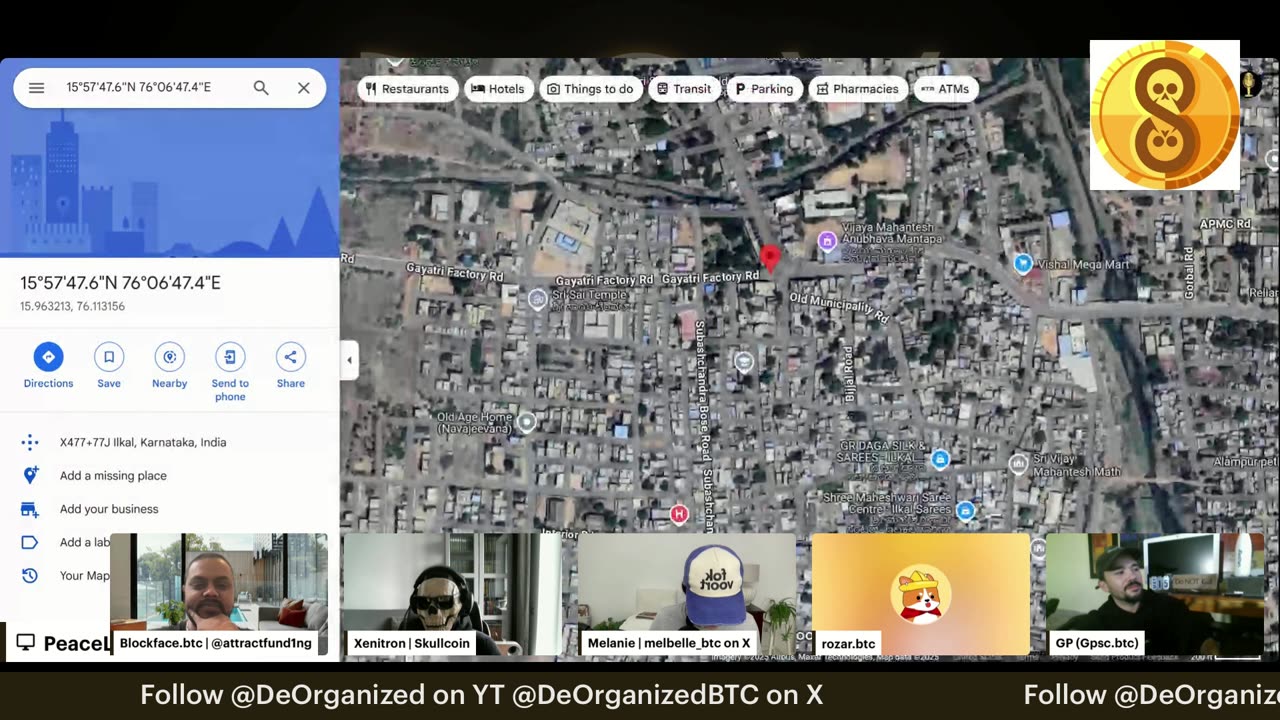The height and width of the screenshot is (720, 1280).
Task: Click the red hospital H marker
Action: (x=679, y=514)
